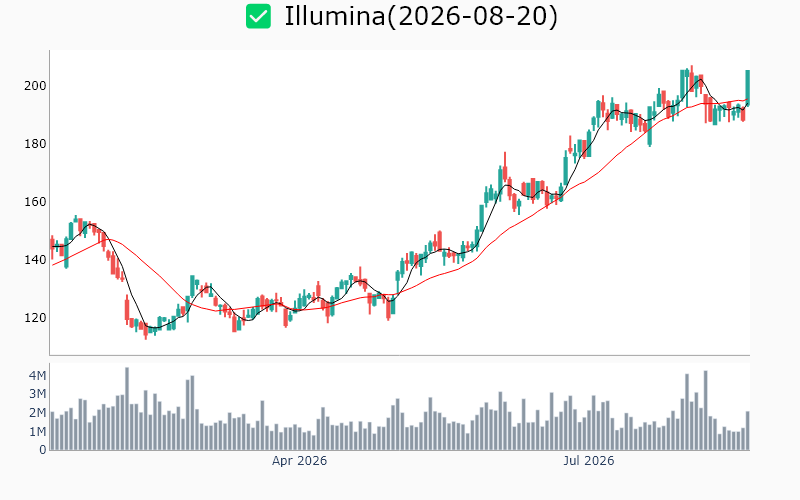Viewport: 800px width, 500px height.
Task: Click the 3M volume axis label
Action: coord(38,394)
